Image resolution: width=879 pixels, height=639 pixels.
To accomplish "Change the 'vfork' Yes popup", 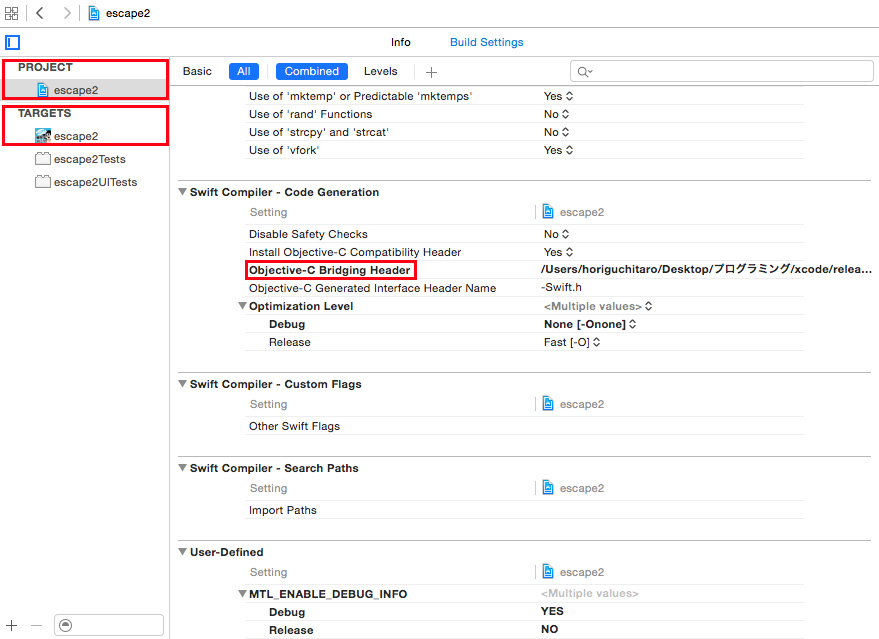I will click(558, 150).
